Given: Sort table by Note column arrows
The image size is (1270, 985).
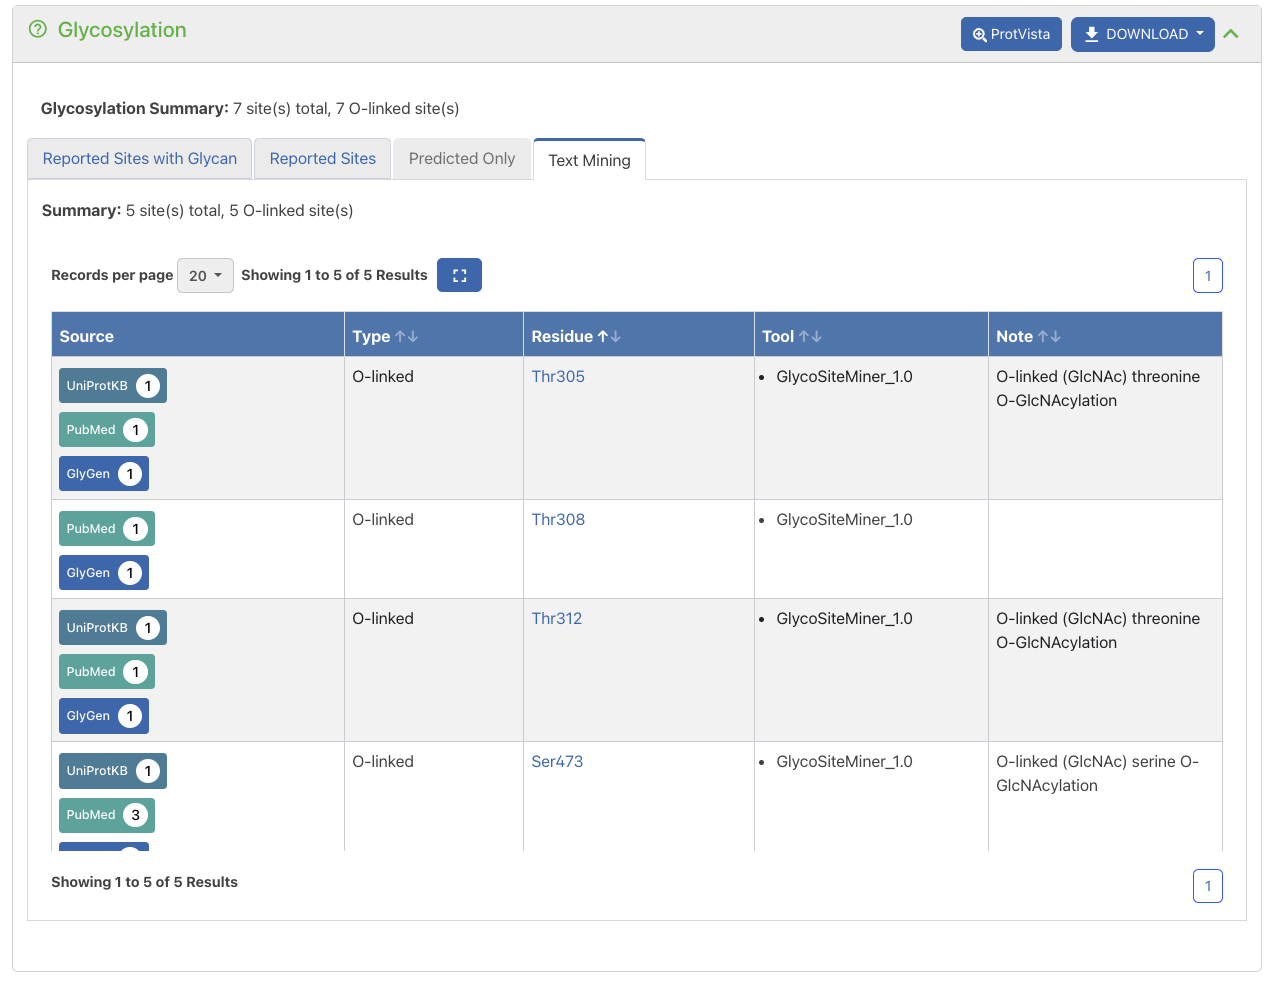Looking at the screenshot, I should (x=1049, y=337).
